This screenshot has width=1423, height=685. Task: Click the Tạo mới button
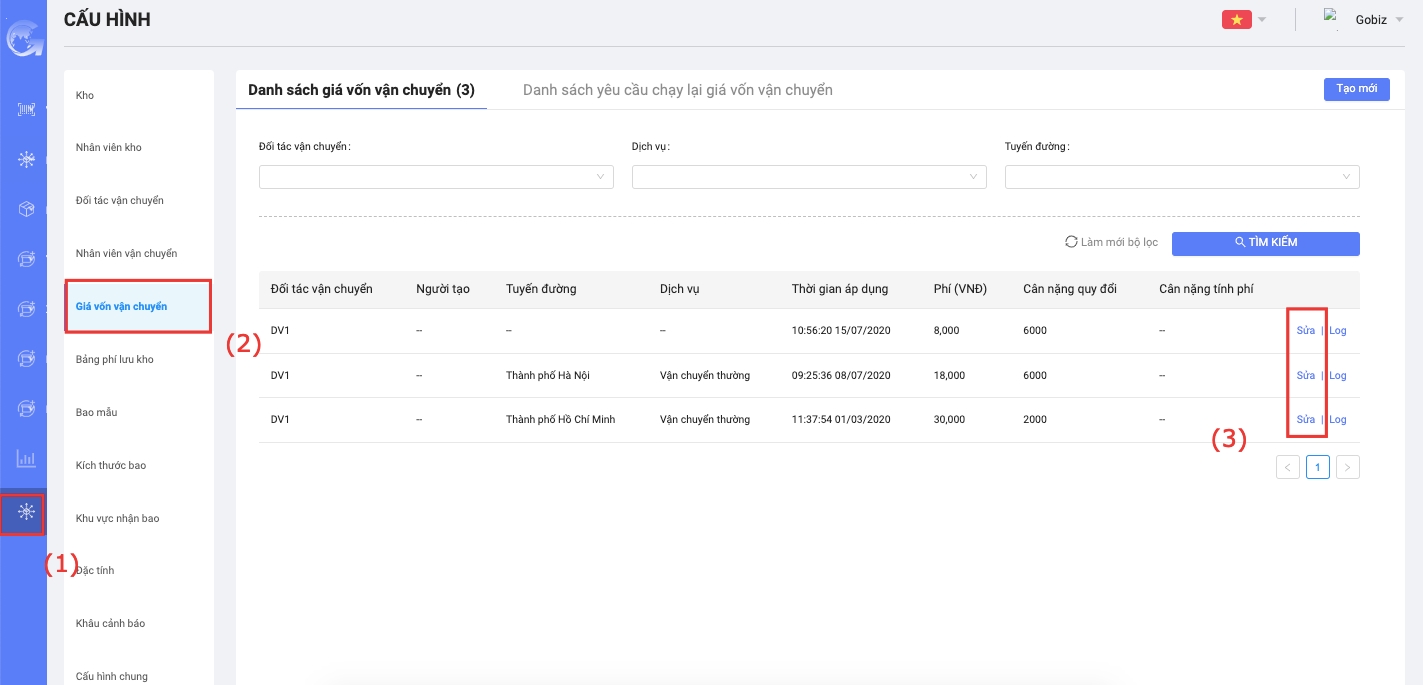(x=1356, y=89)
